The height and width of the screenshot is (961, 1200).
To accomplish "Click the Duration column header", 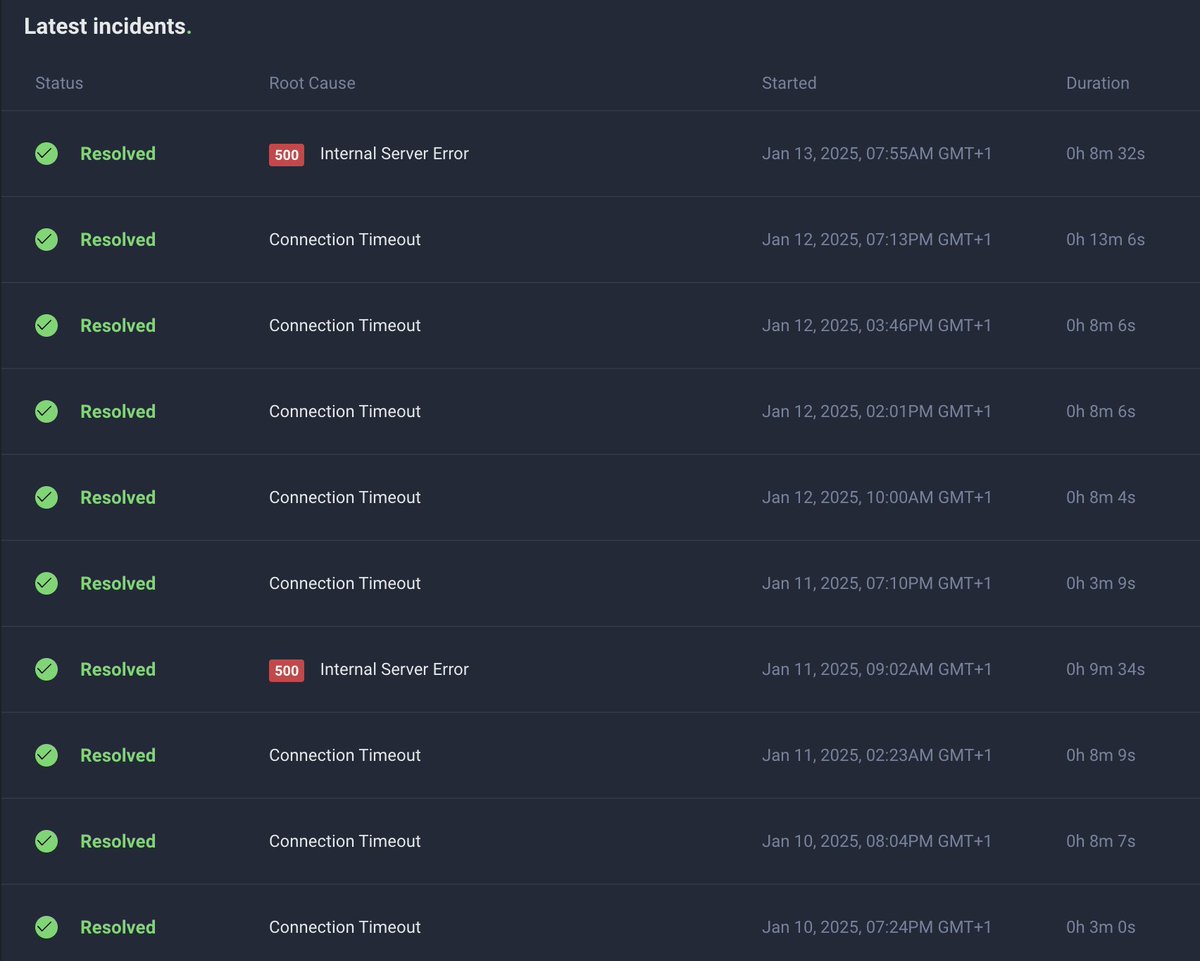I will [x=1097, y=83].
